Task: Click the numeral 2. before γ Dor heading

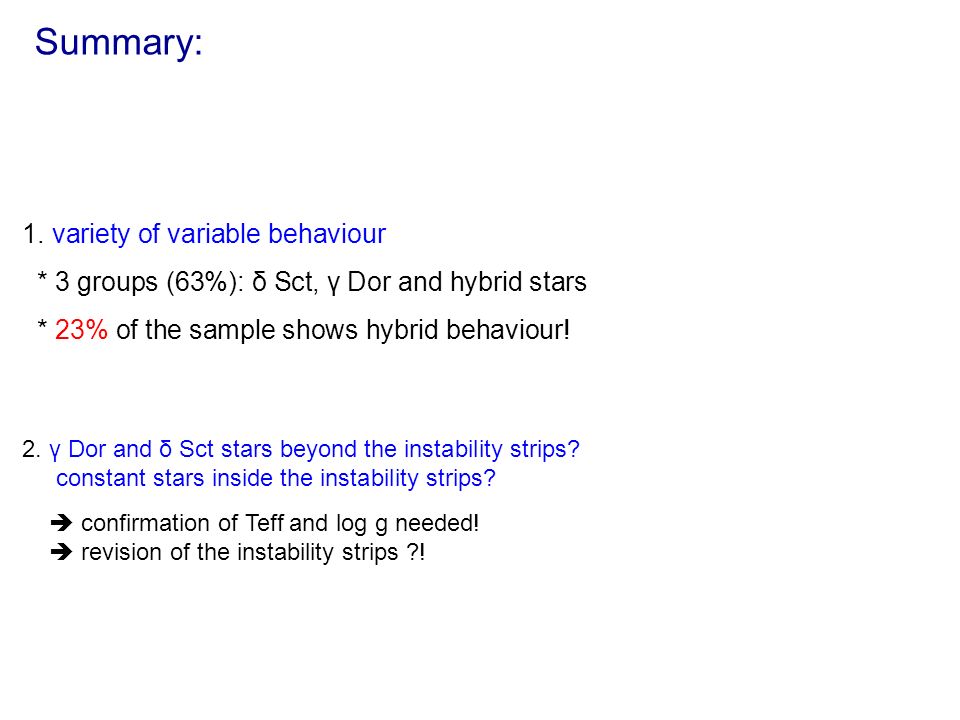Action: point(31,449)
